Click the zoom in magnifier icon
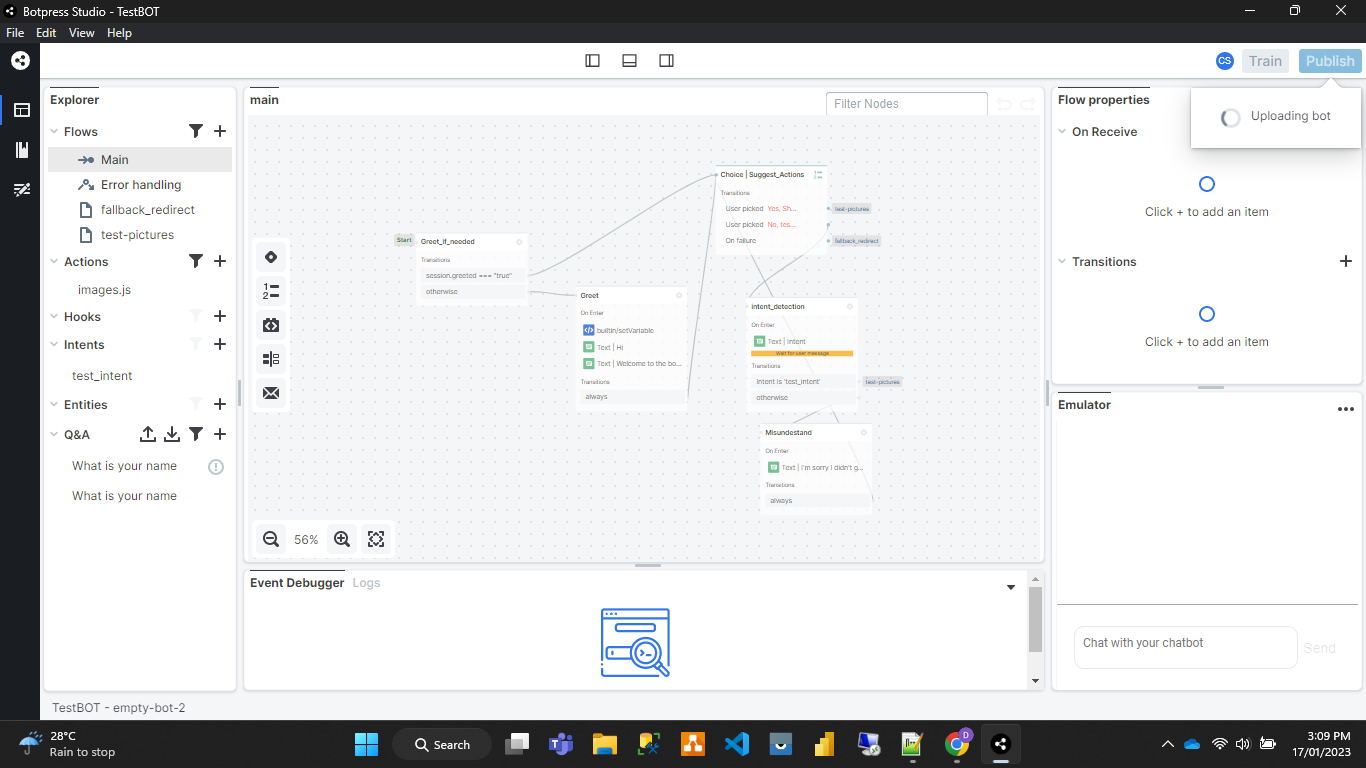 point(342,539)
